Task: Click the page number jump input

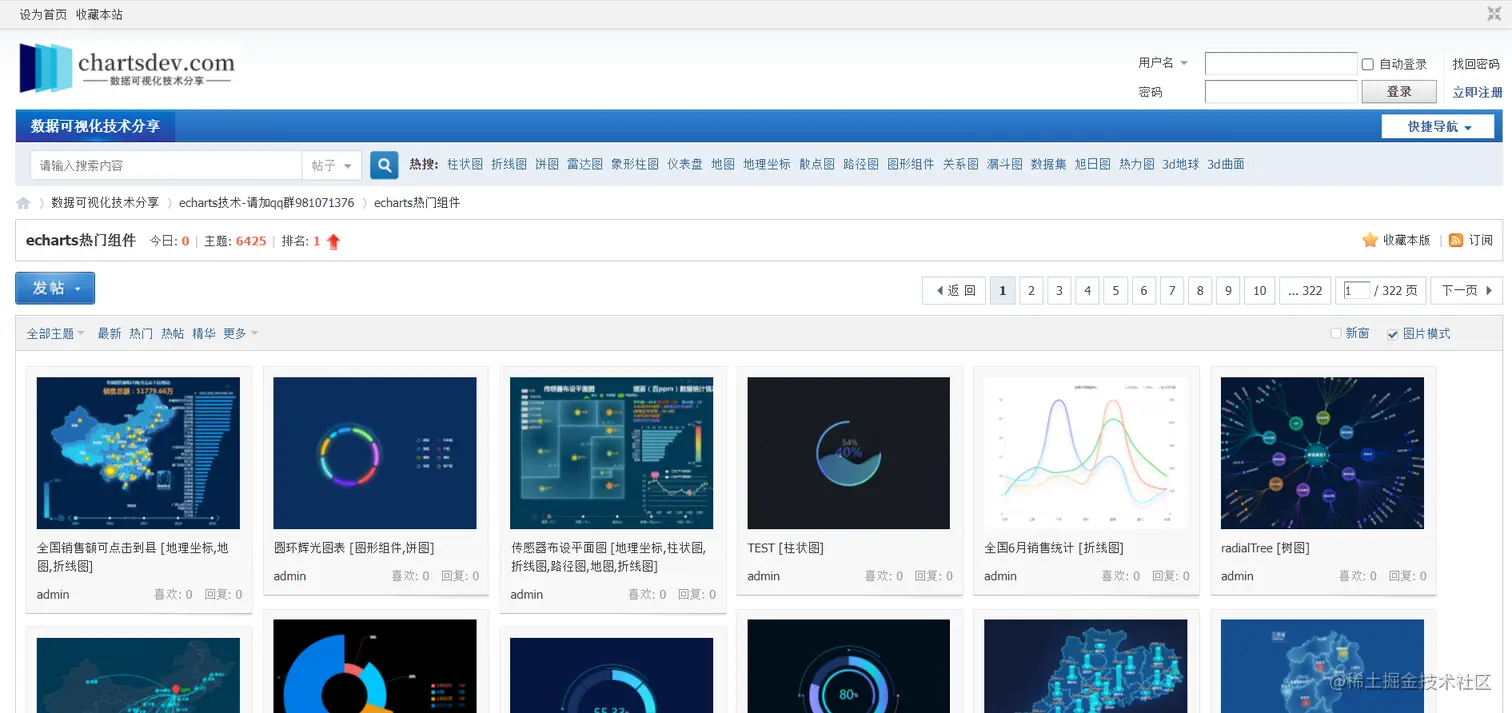Action: [x=1356, y=291]
